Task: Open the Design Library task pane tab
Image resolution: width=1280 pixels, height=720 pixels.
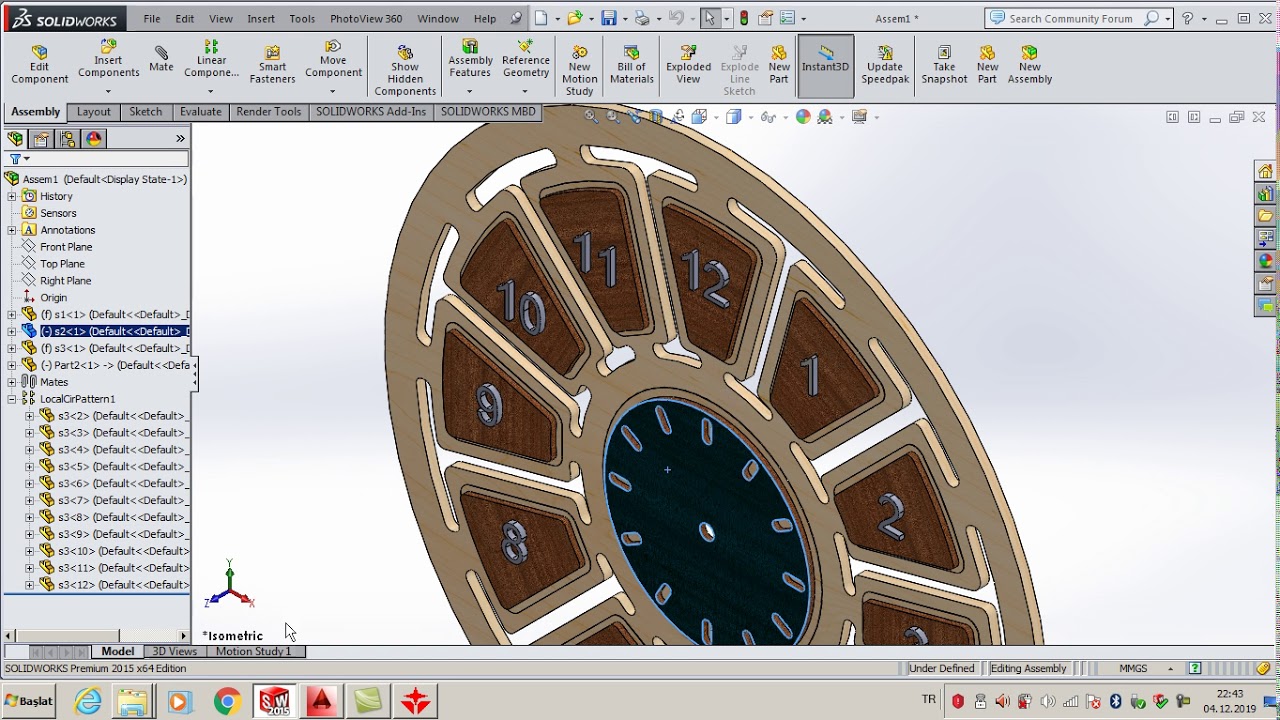Action: coord(1266,194)
